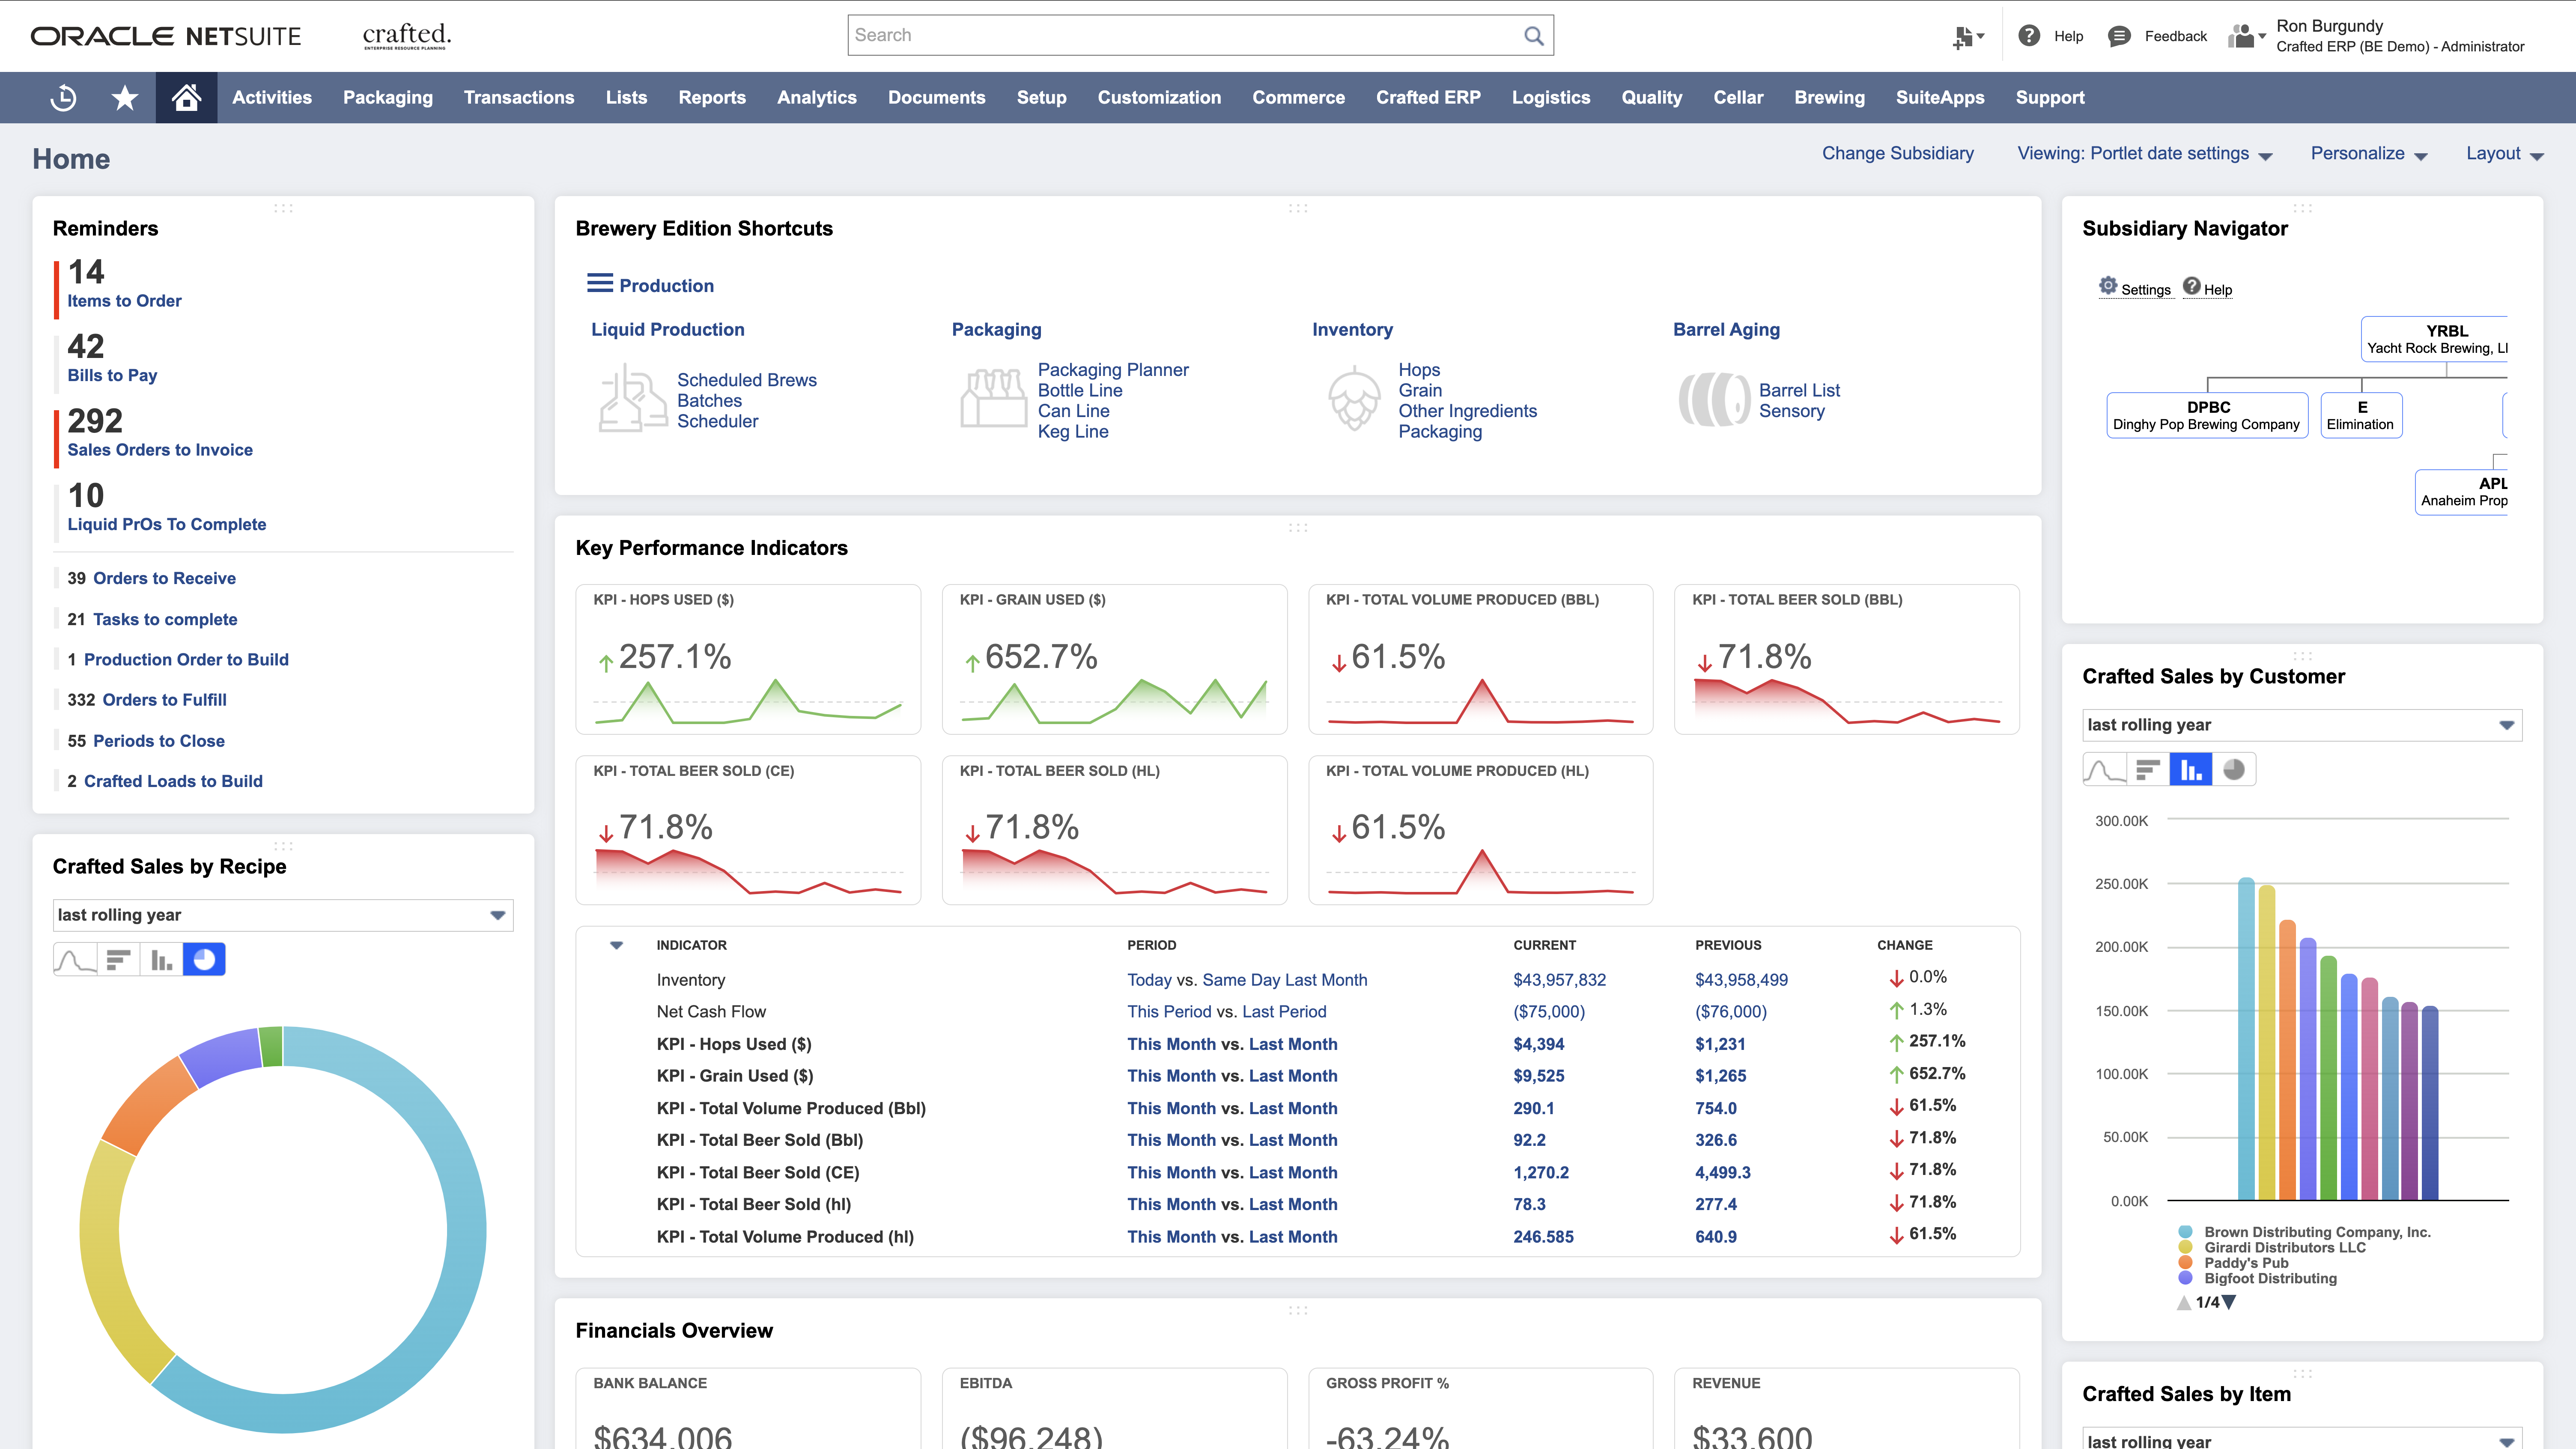Screen dimensions: 2576x1449
Task: Select pie chart in Sales by Recipe
Action: pos(204,960)
